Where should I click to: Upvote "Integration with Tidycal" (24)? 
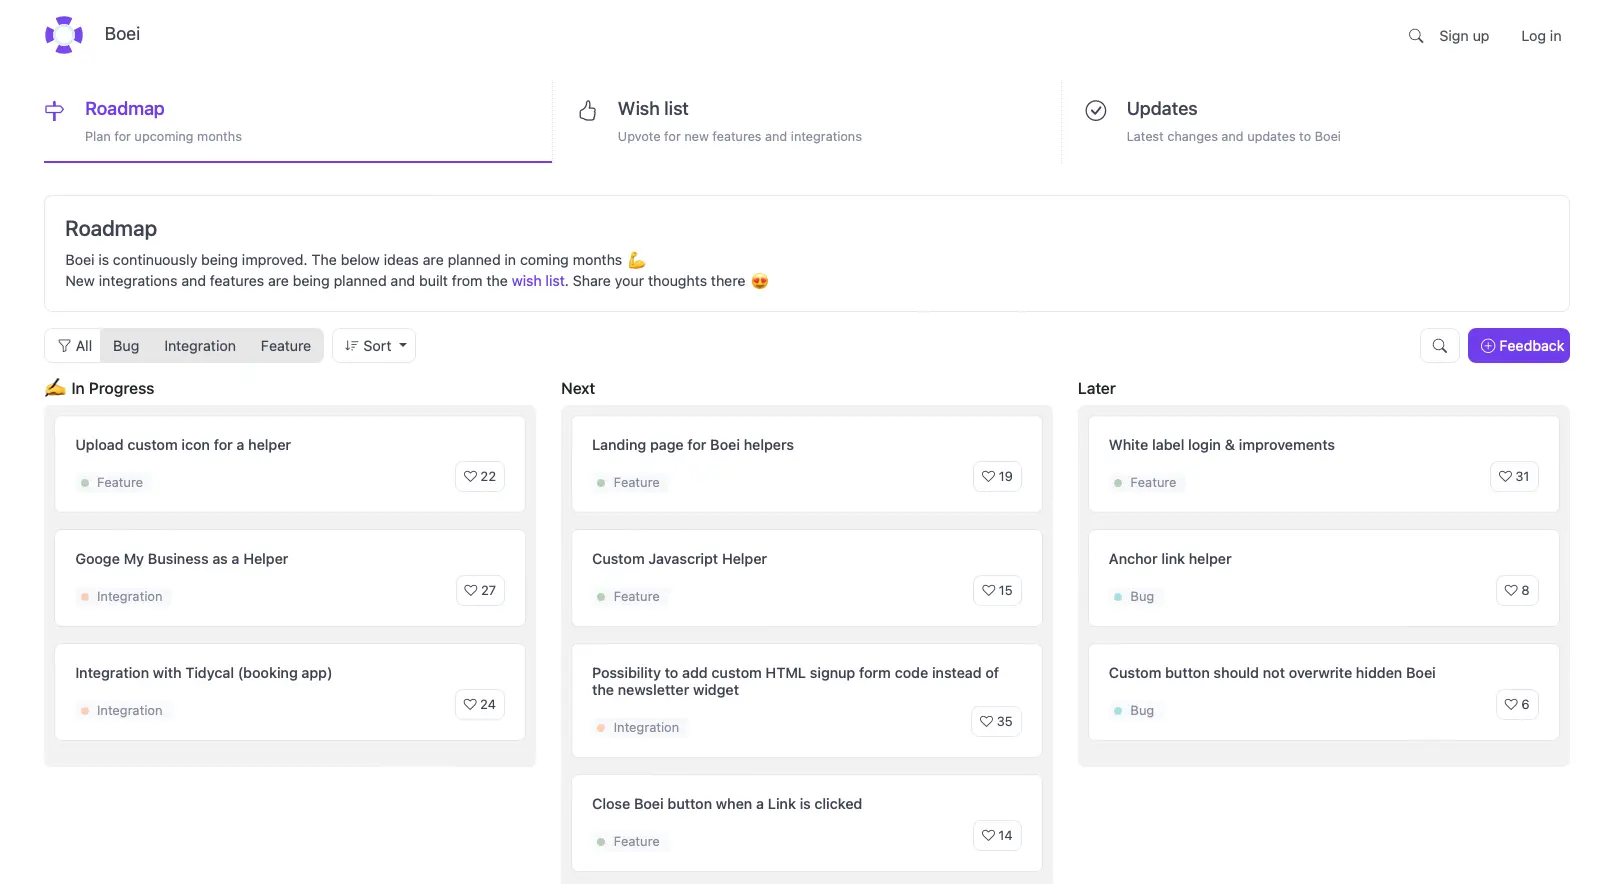point(480,705)
